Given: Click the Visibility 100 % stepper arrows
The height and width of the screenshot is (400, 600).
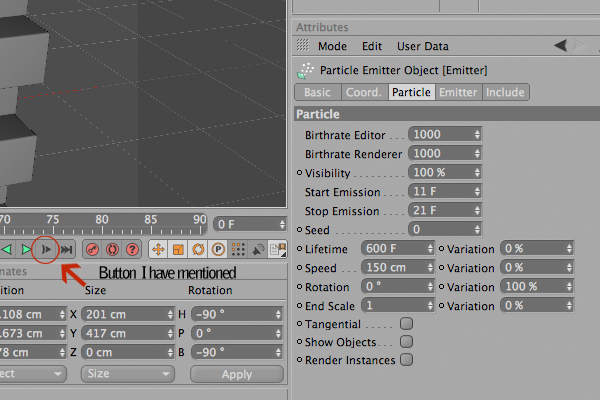Looking at the screenshot, I should 477,173.
